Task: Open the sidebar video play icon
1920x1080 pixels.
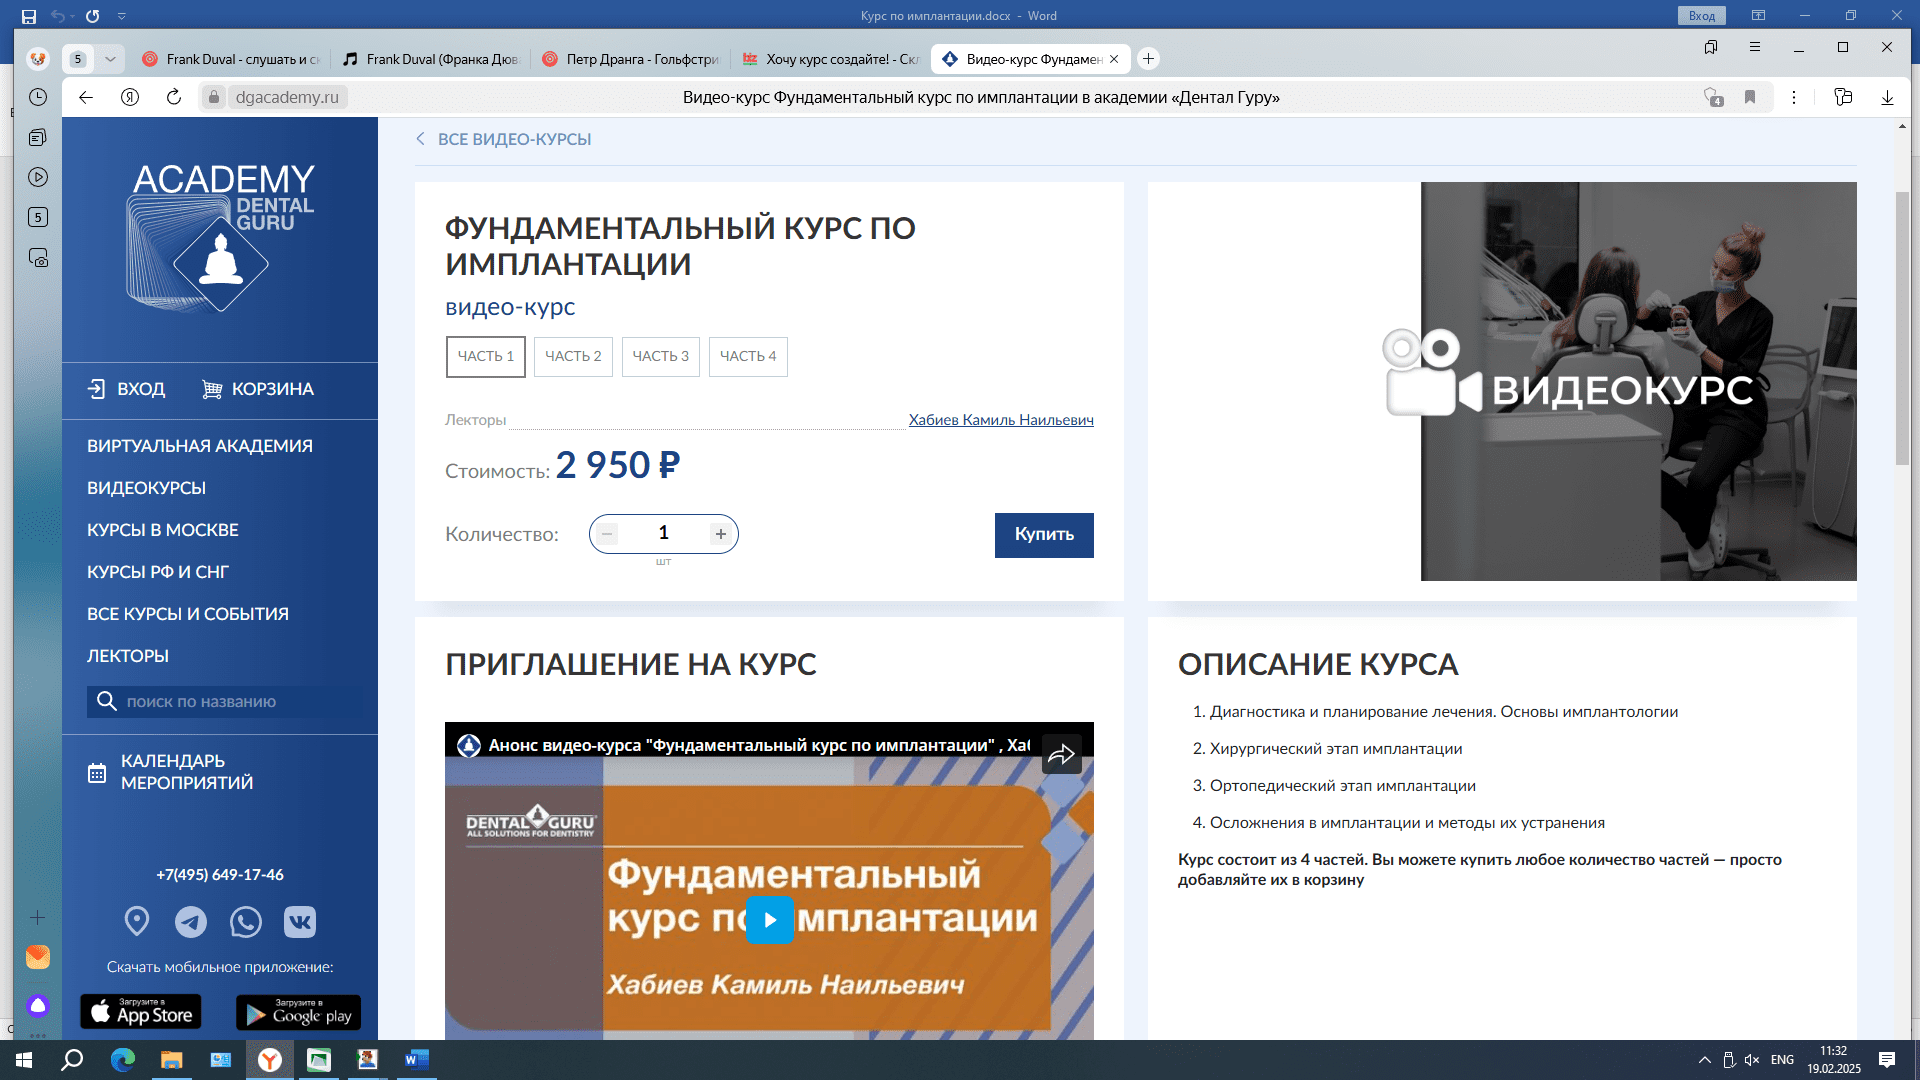Action: (38, 177)
